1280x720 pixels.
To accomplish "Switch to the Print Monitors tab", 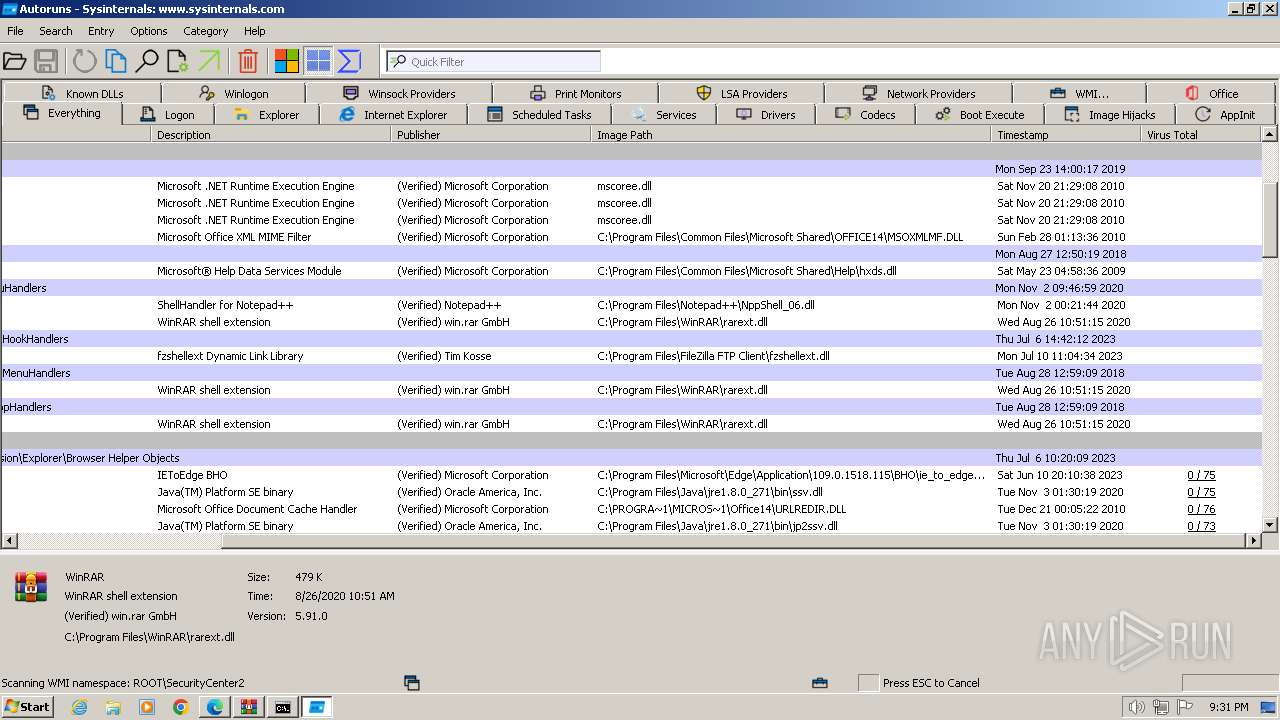I will pos(576,93).
